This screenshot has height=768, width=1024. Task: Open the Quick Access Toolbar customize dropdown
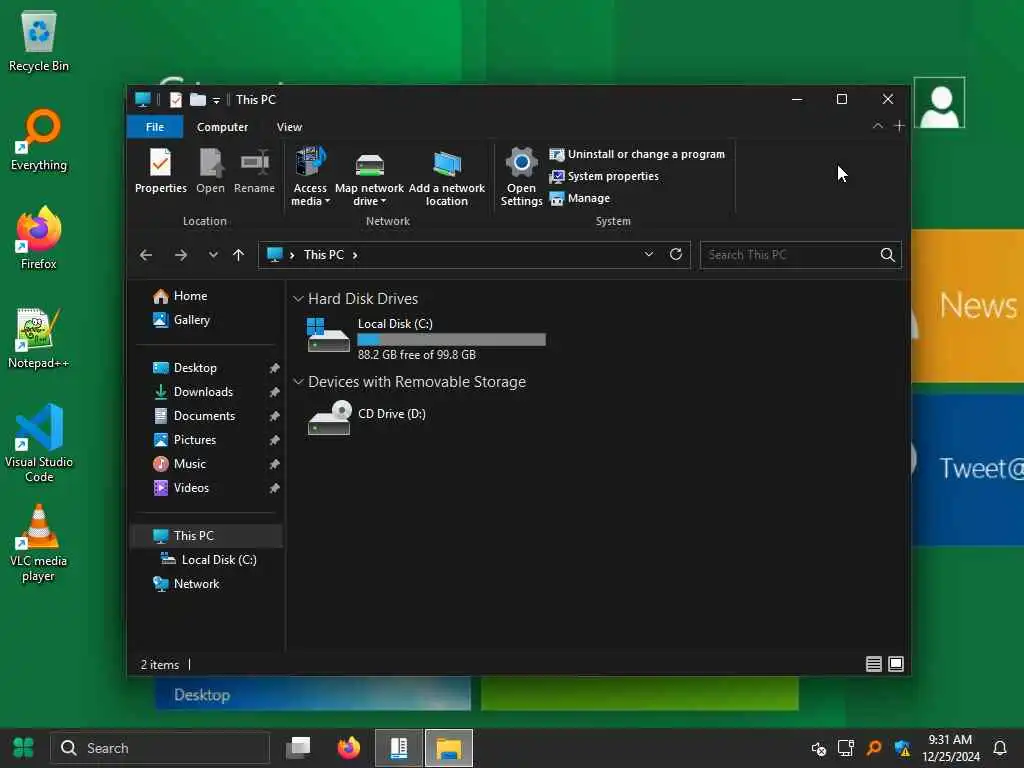(x=216, y=101)
